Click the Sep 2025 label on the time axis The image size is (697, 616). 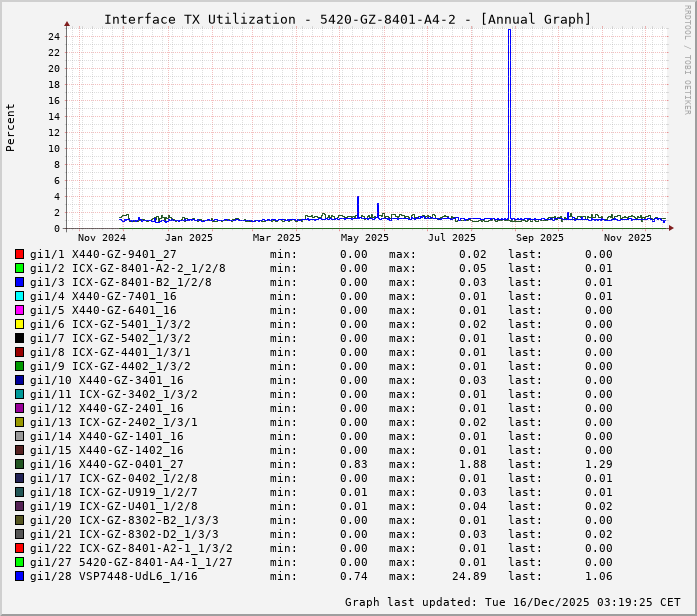(x=539, y=238)
